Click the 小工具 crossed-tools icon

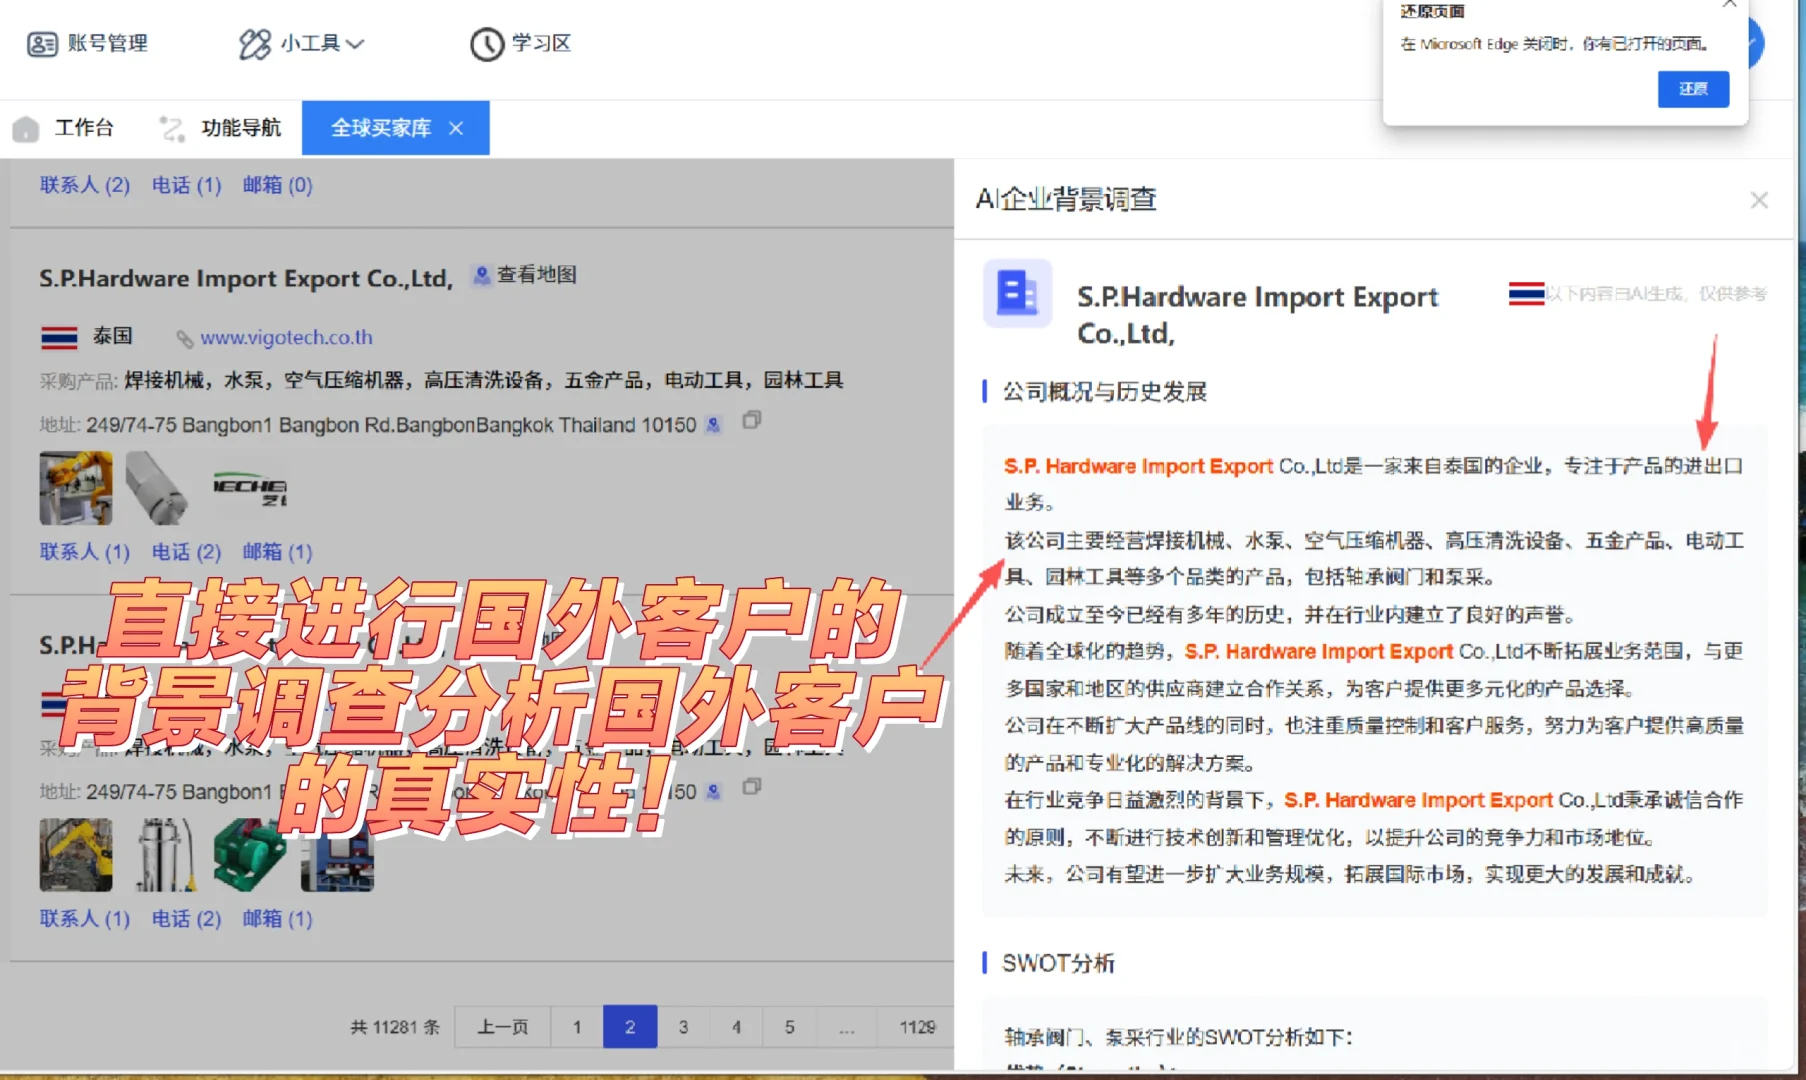[x=253, y=44]
